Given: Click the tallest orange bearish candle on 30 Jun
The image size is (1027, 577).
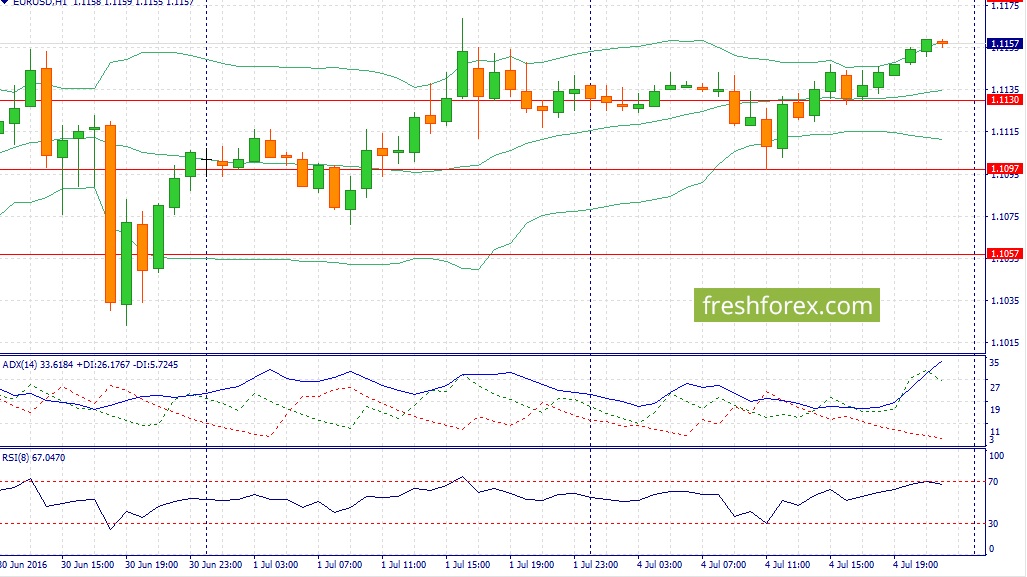Looking at the screenshot, I should pyautogui.click(x=111, y=213).
